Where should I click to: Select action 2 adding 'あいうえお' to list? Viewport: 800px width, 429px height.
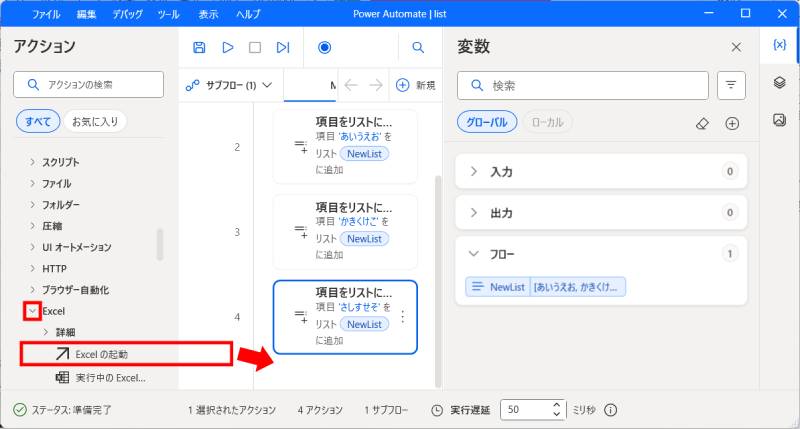coord(345,146)
